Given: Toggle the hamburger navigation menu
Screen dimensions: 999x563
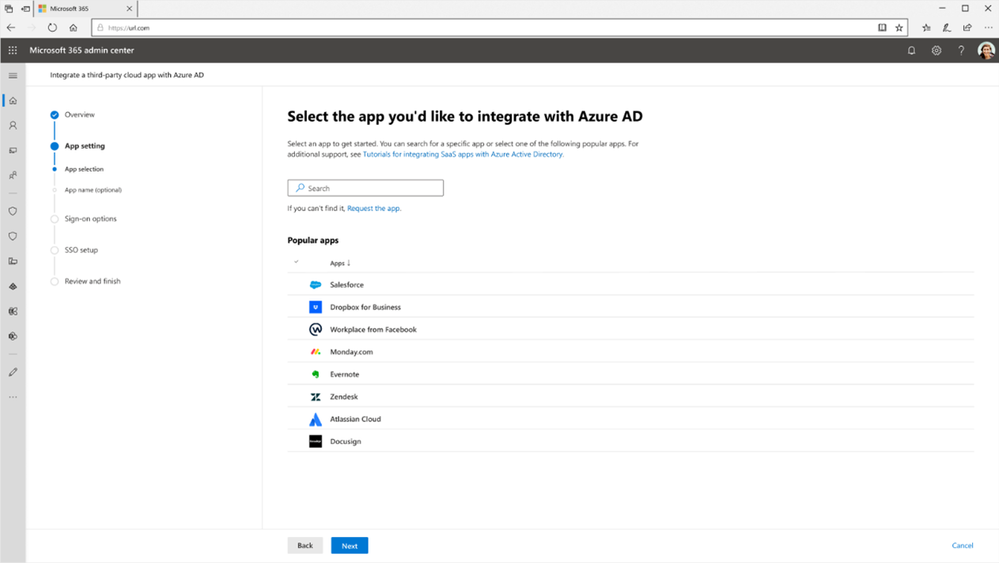Looking at the screenshot, I should 13,75.
